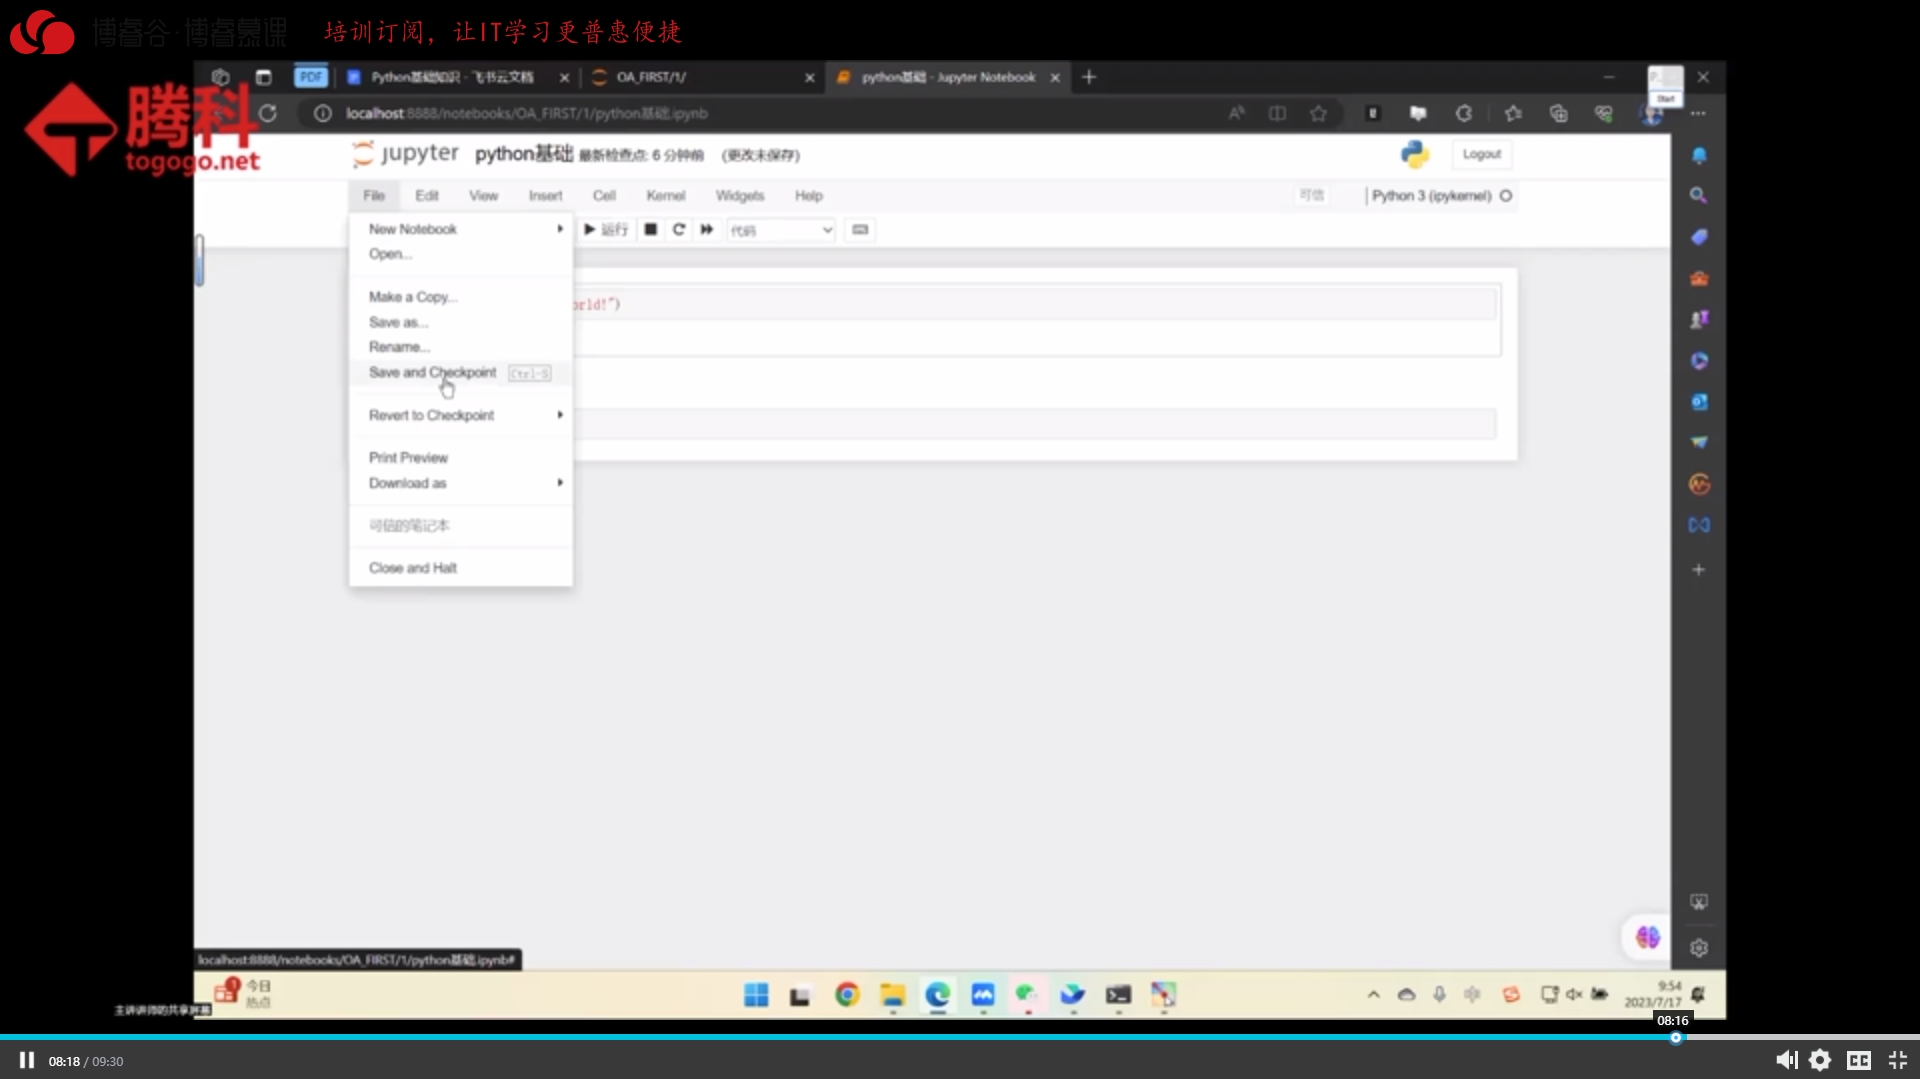Open video player settings gear
The height and width of the screenshot is (1079, 1920).
pos(1820,1060)
